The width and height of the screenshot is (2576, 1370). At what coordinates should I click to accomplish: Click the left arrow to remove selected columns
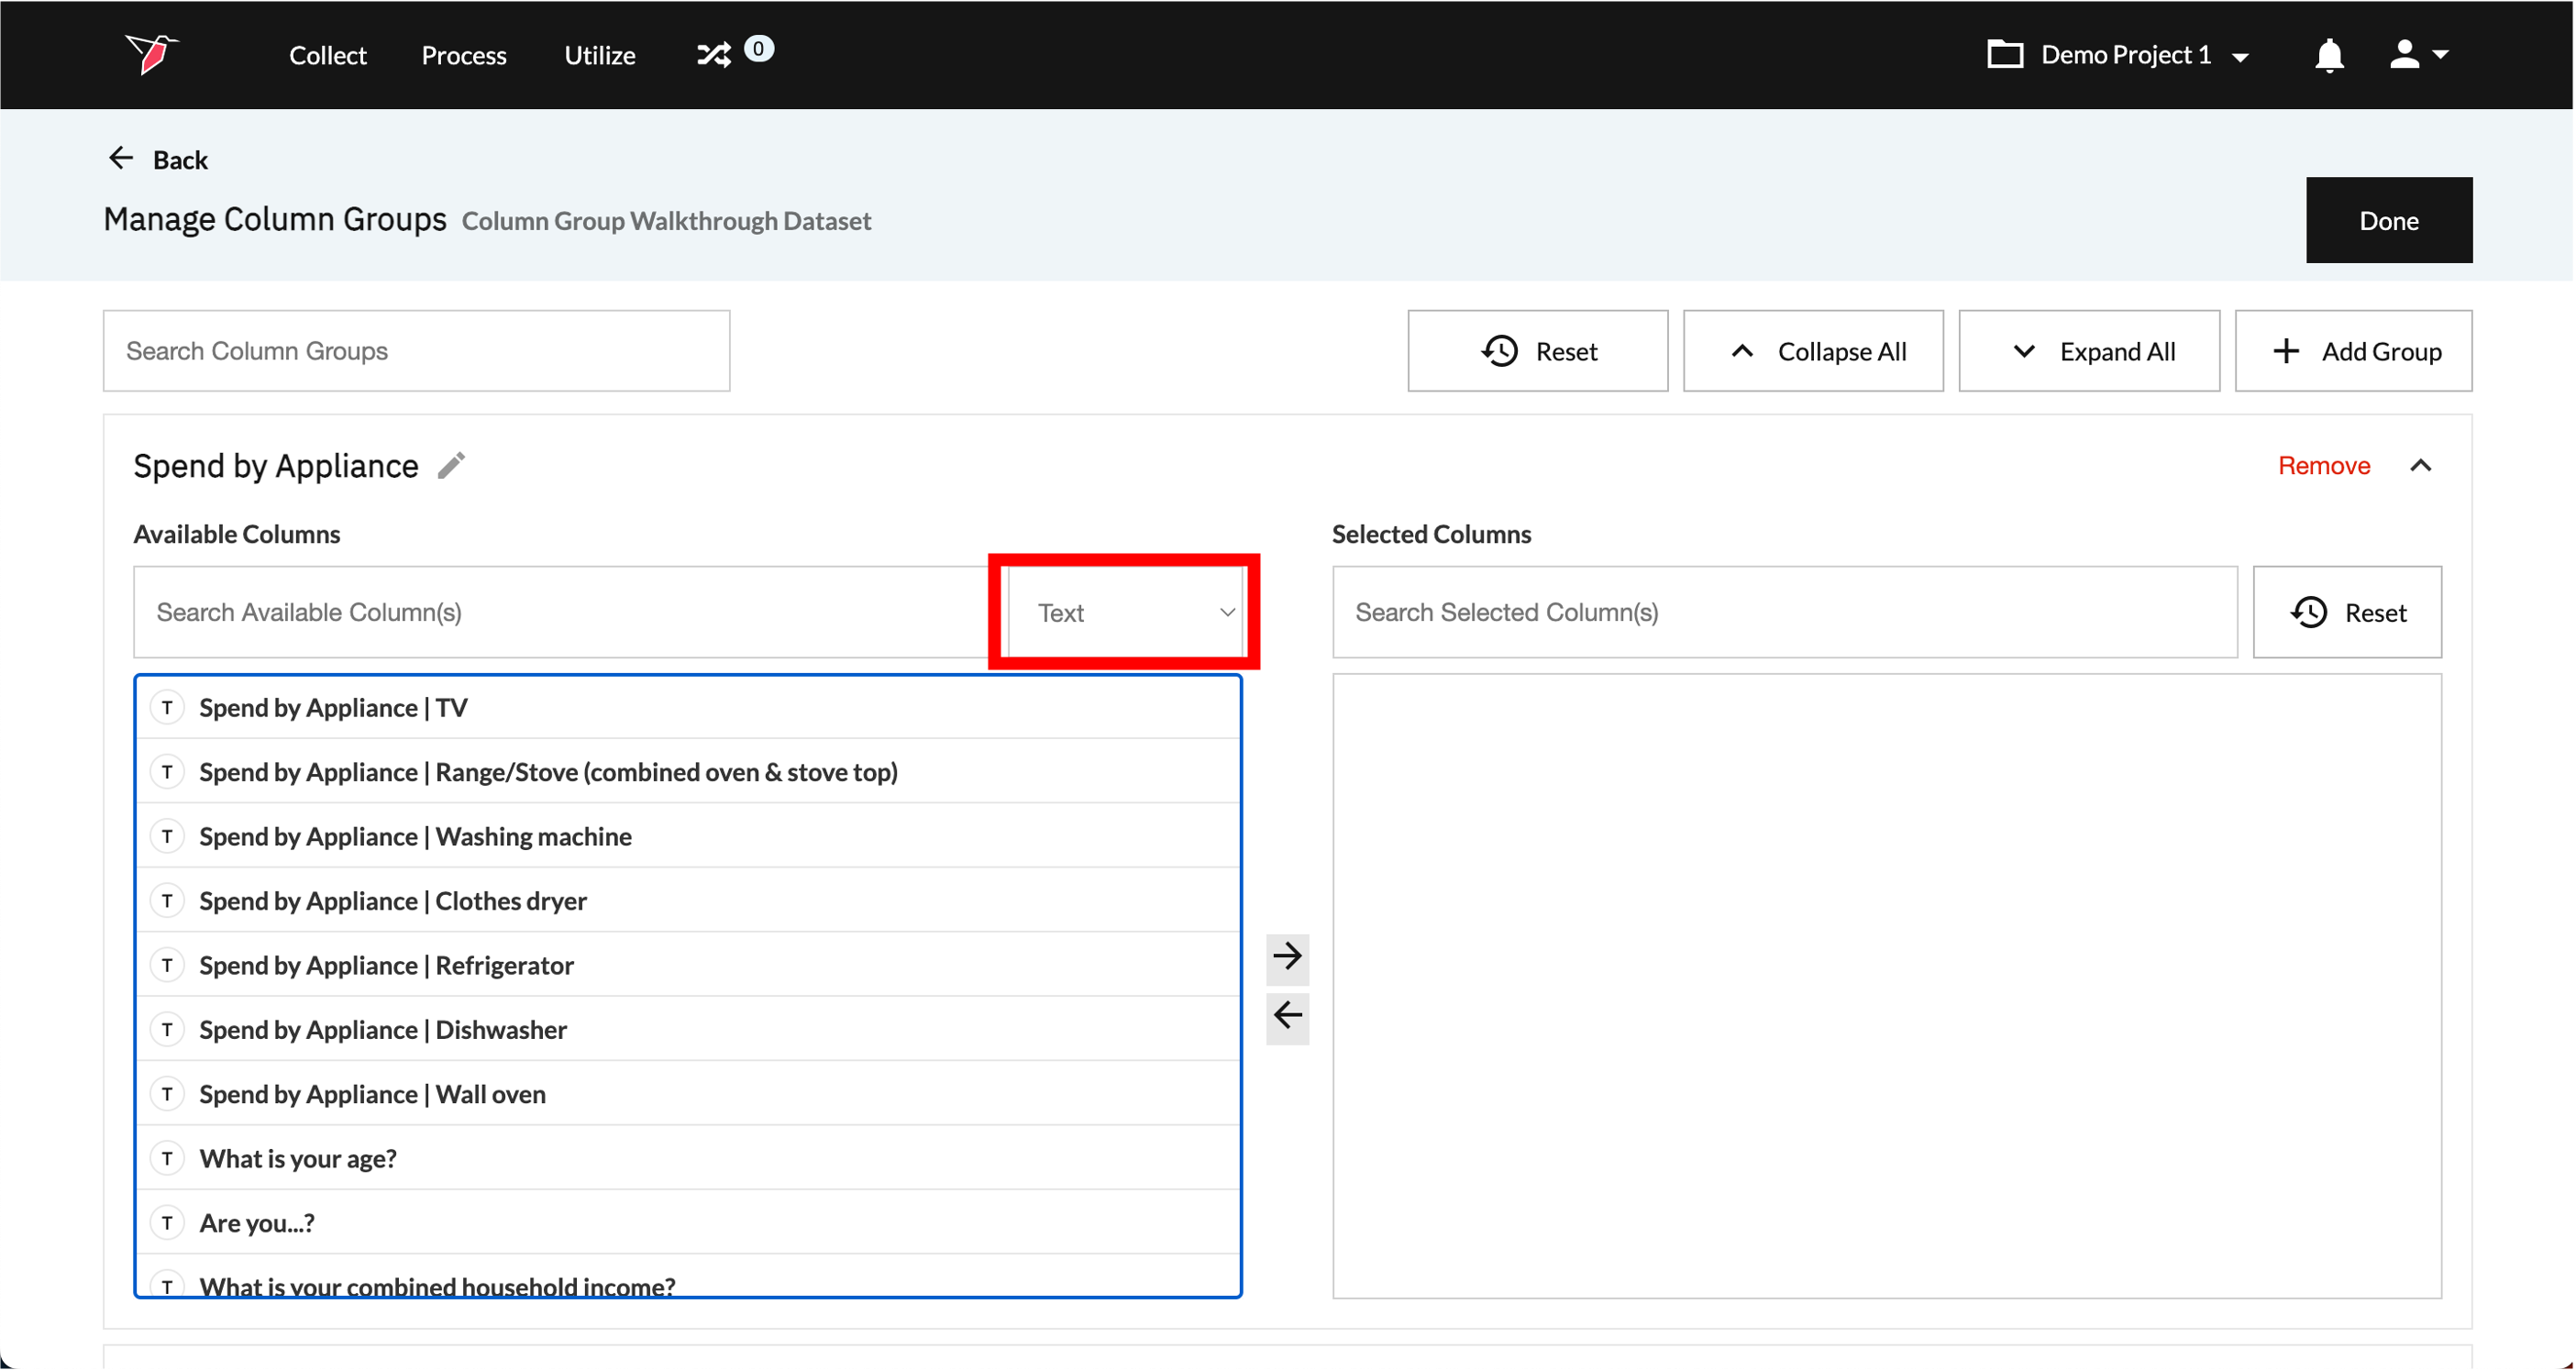[x=1287, y=1016]
